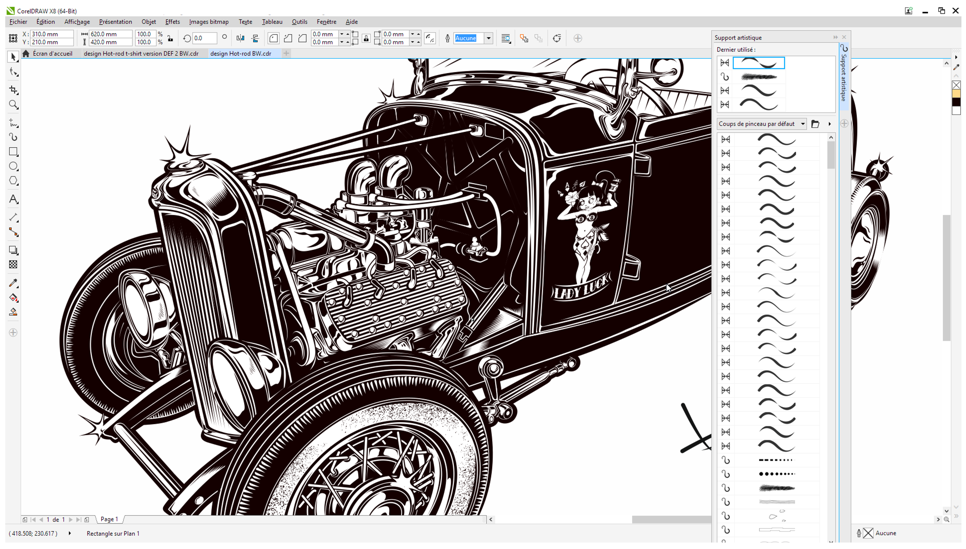This screenshot has width=966, height=549.
Task: Select the Text tool
Action: (x=14, y=199)
